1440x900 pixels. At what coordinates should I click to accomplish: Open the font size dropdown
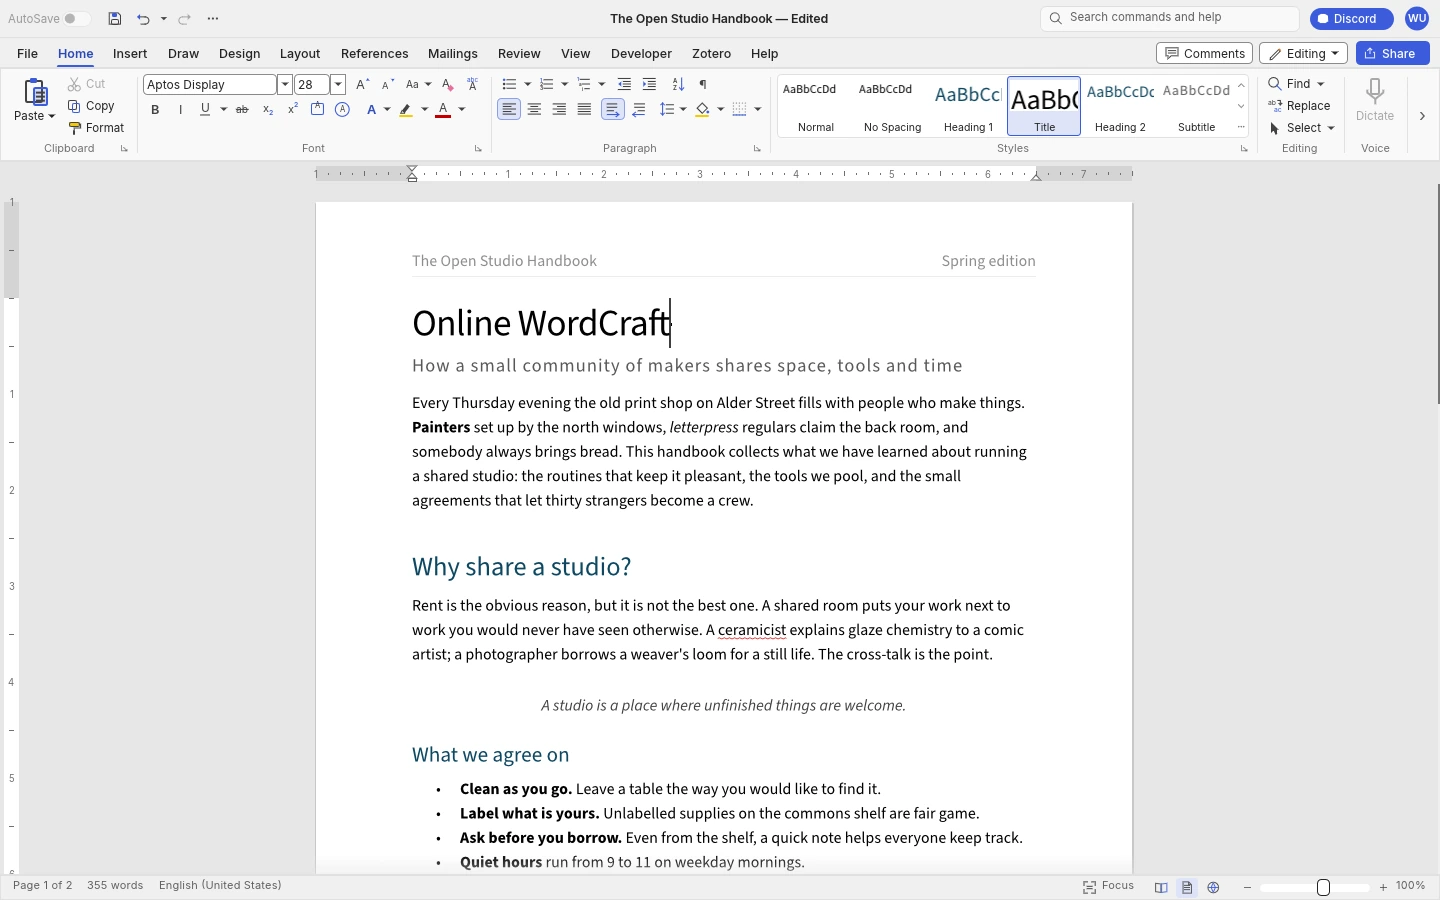click(x=338, y=85)
